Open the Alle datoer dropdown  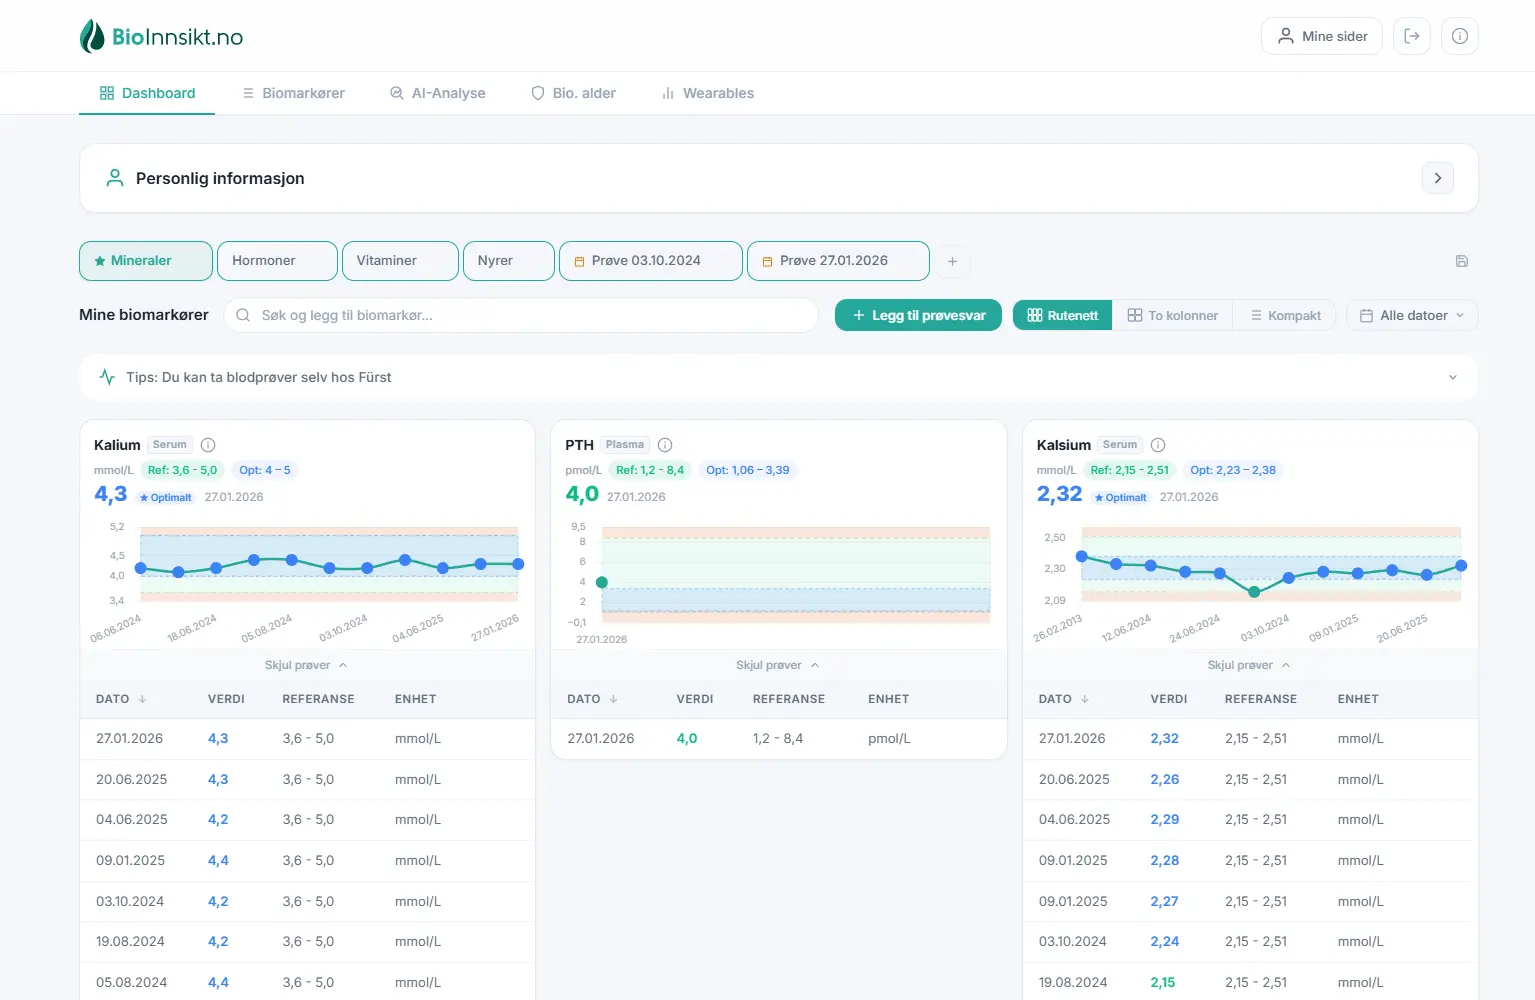pos(1411,315)
